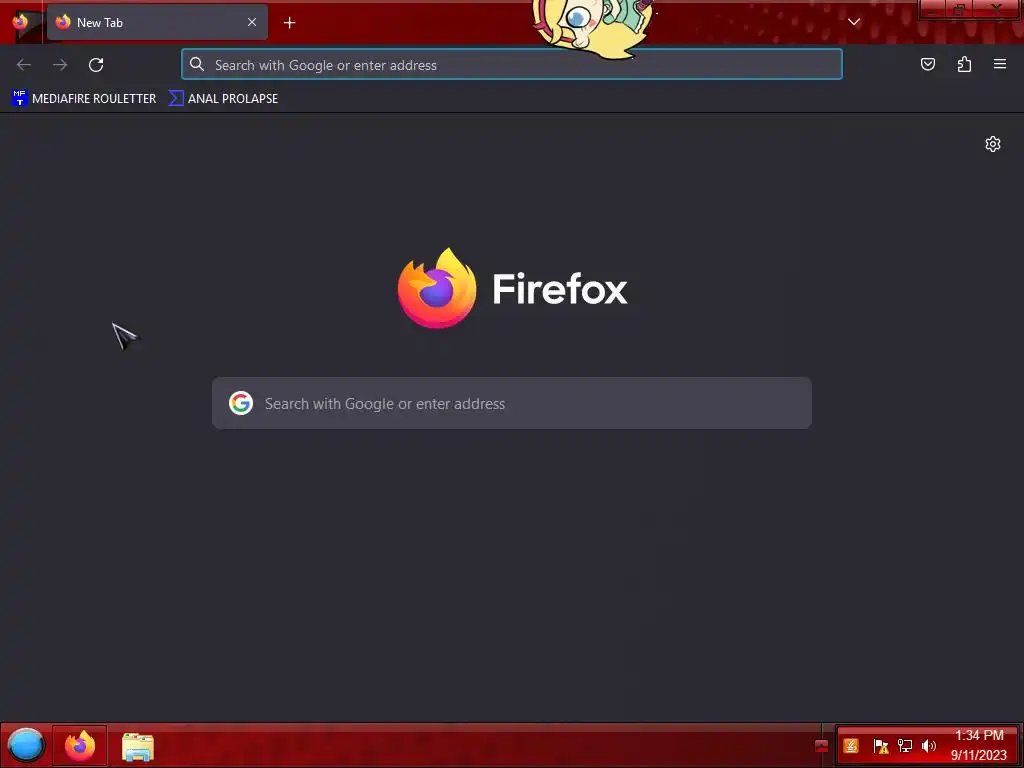Open the Extensions puzzle icon
1024x768 pixels.
coord(964,64)
